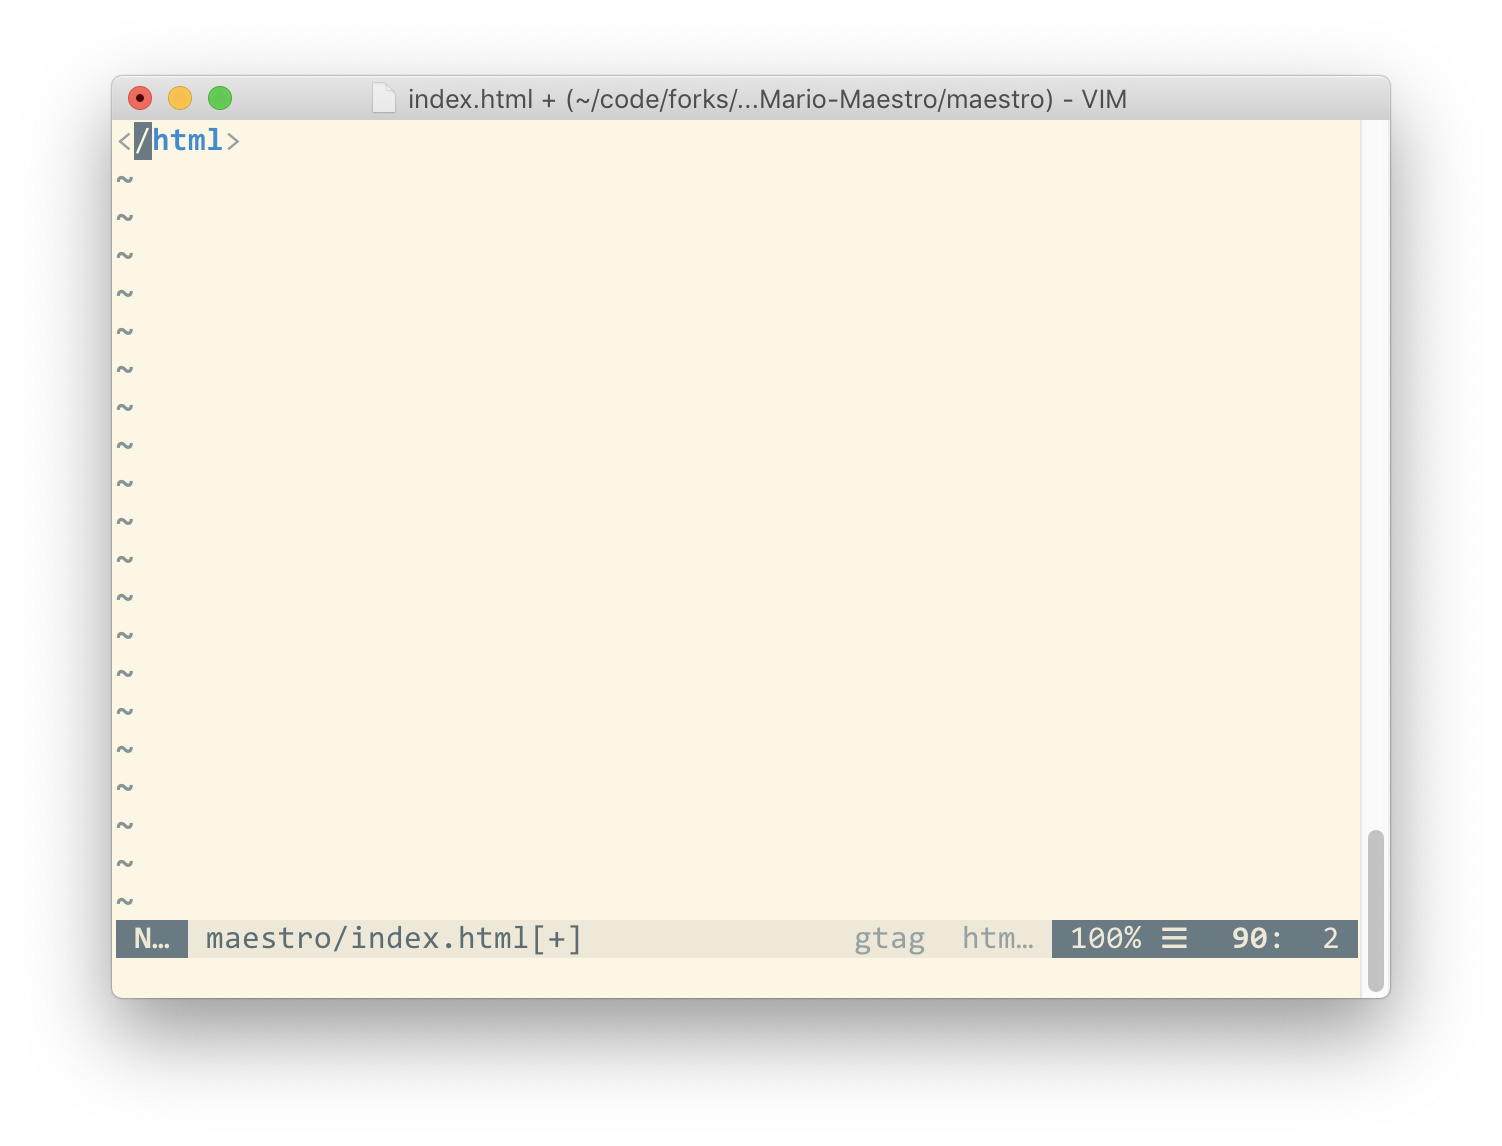
Task: Place cursor on the closing html tag
Action: [180, 140]
